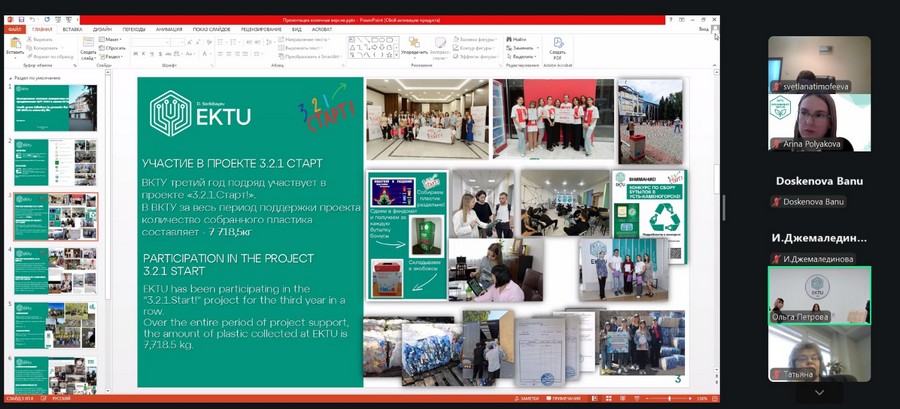
Task: Click the Create PDF Adobe Acrobat icon
Action: pyautogui.click(x=557, y=46)
